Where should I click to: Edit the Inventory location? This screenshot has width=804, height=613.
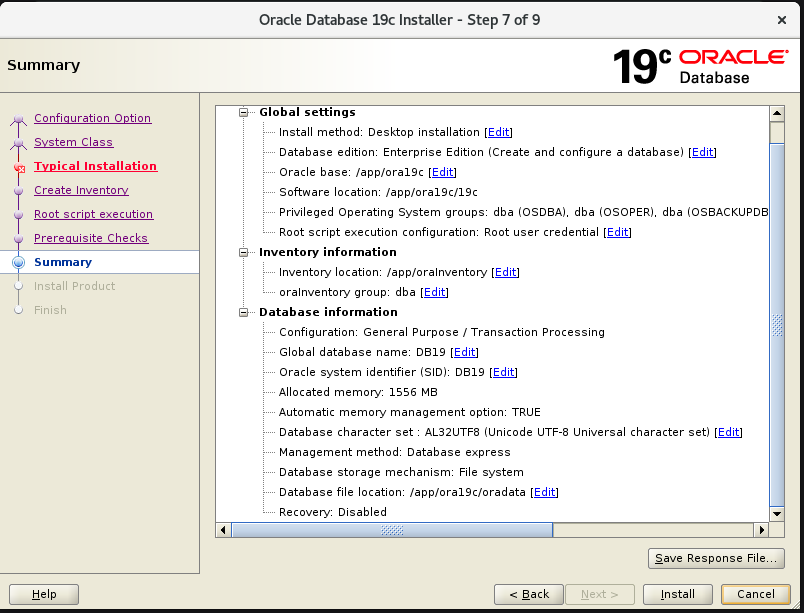coord(506,272)
